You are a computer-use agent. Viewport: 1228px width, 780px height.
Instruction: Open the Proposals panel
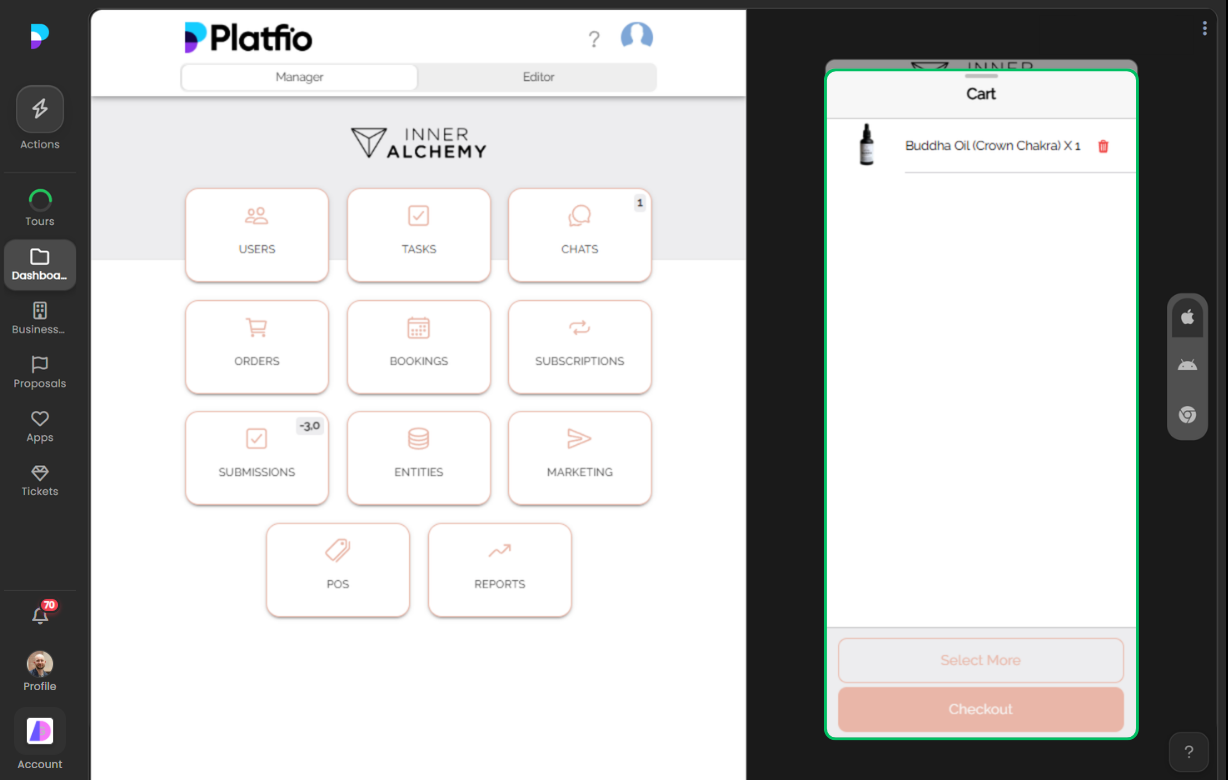tap(39, 371)
